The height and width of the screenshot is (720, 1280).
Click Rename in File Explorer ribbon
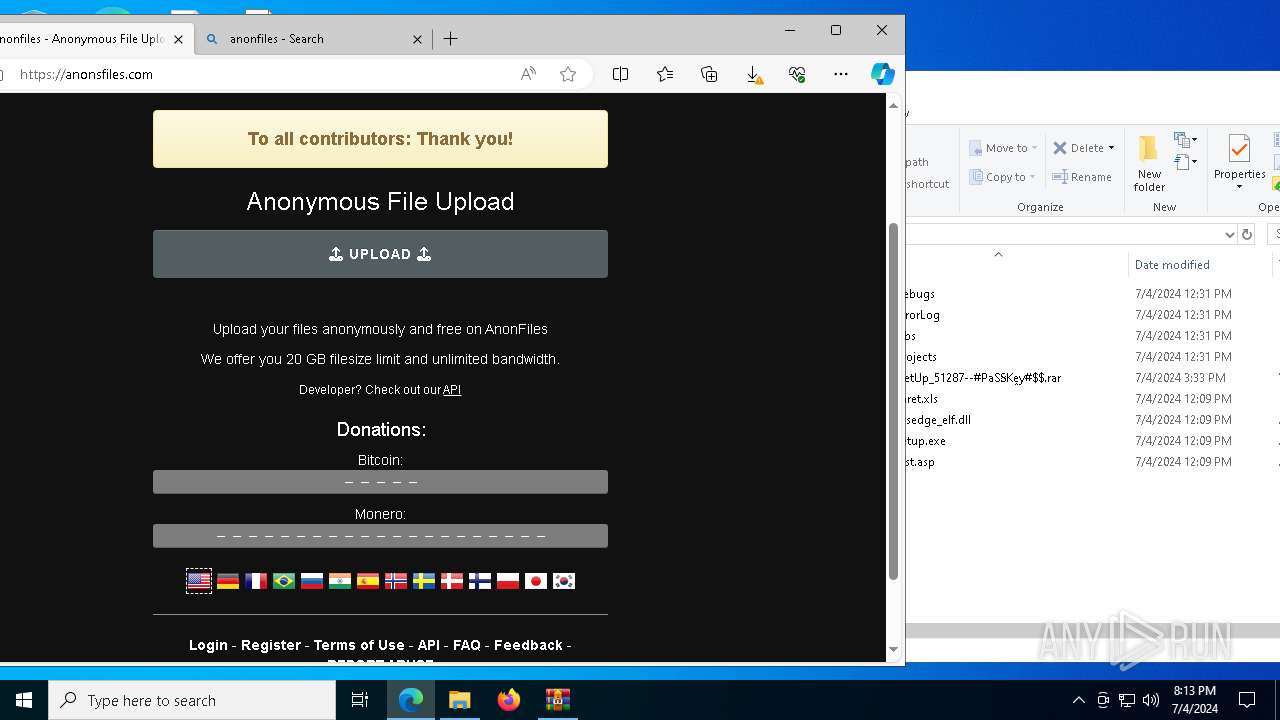(1082, 177)
